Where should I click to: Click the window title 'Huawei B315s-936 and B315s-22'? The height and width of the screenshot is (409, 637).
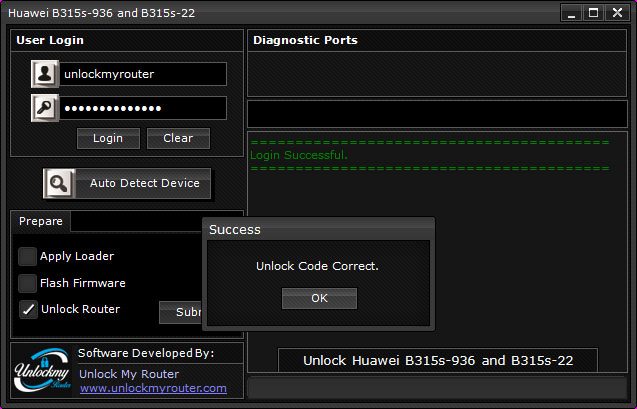(x=102, y=13)
